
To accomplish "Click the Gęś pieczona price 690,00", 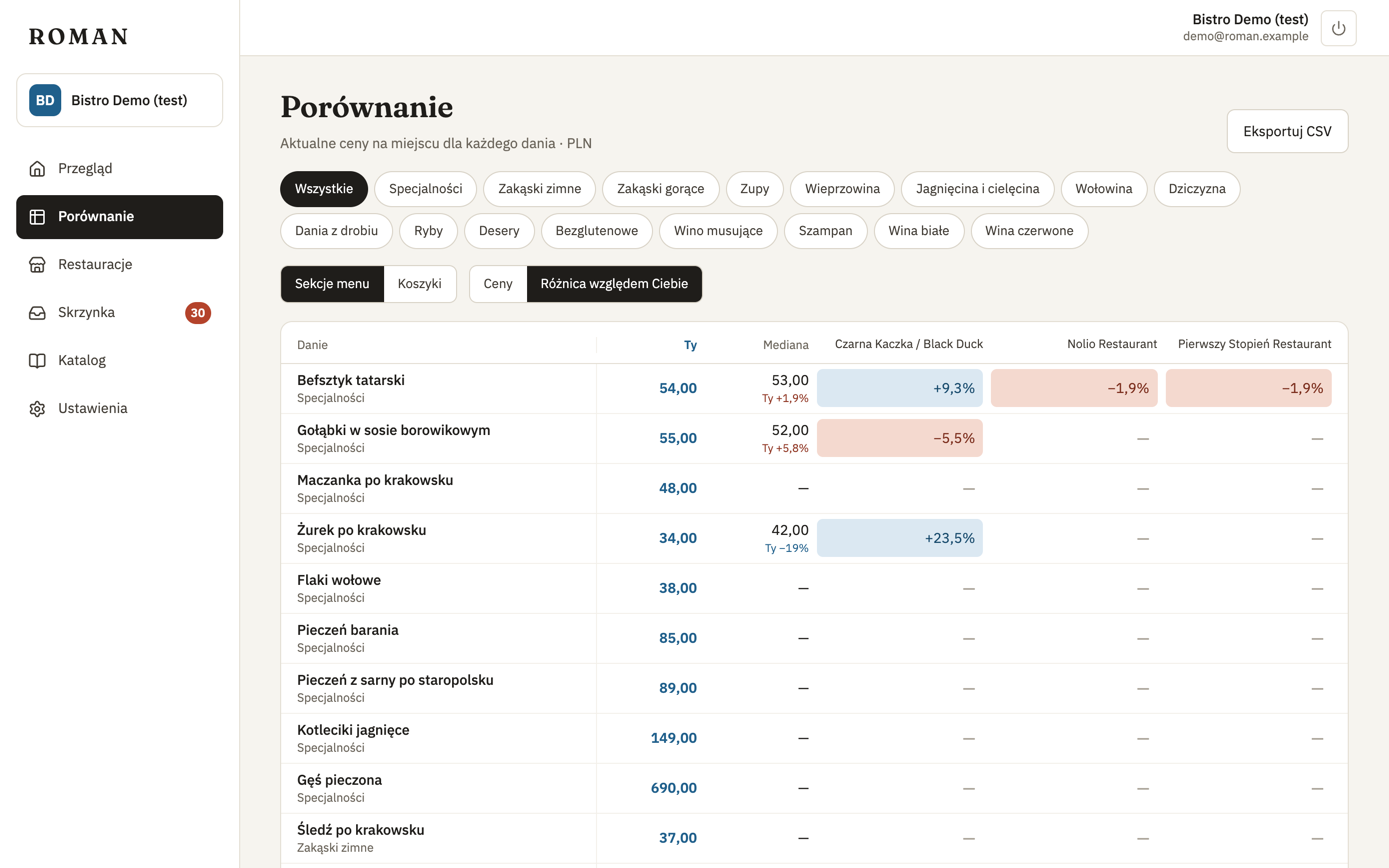I will click(x=674, y=788).
